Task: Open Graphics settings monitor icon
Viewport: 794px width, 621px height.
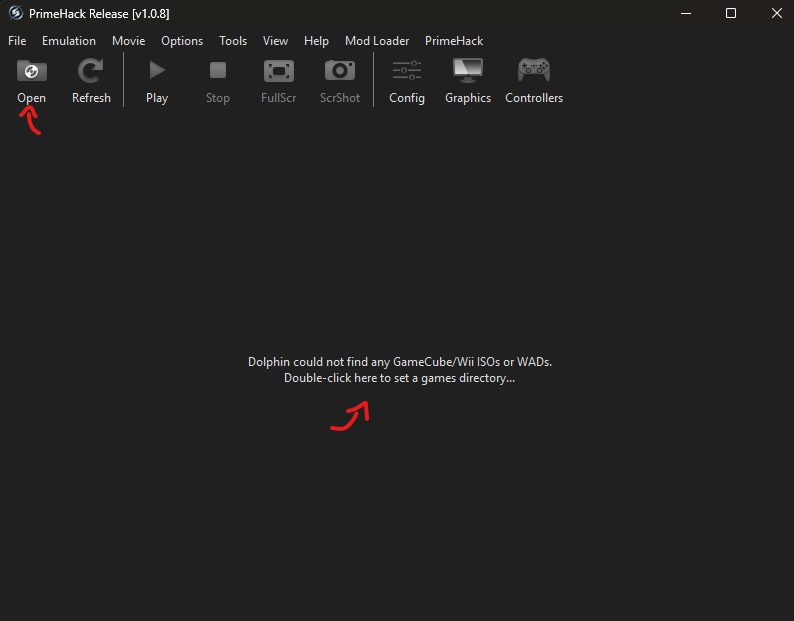Action: [x=468, y=70]
